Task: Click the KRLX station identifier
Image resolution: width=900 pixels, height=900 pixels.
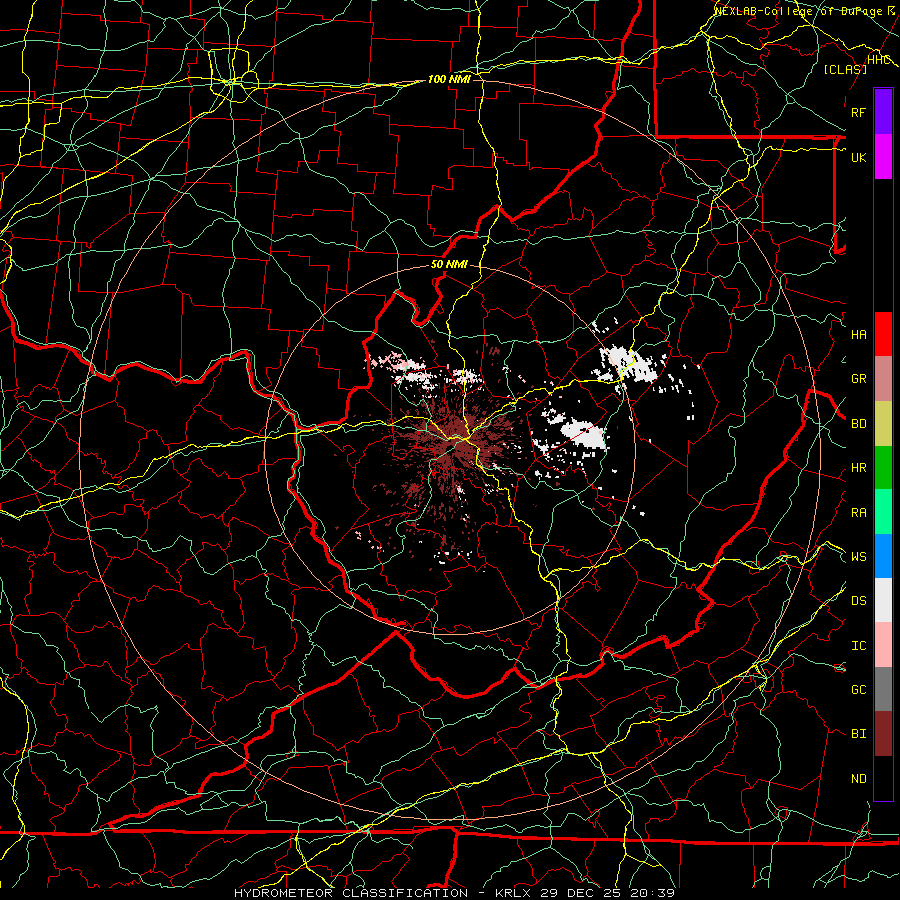Action: point(513,893)
